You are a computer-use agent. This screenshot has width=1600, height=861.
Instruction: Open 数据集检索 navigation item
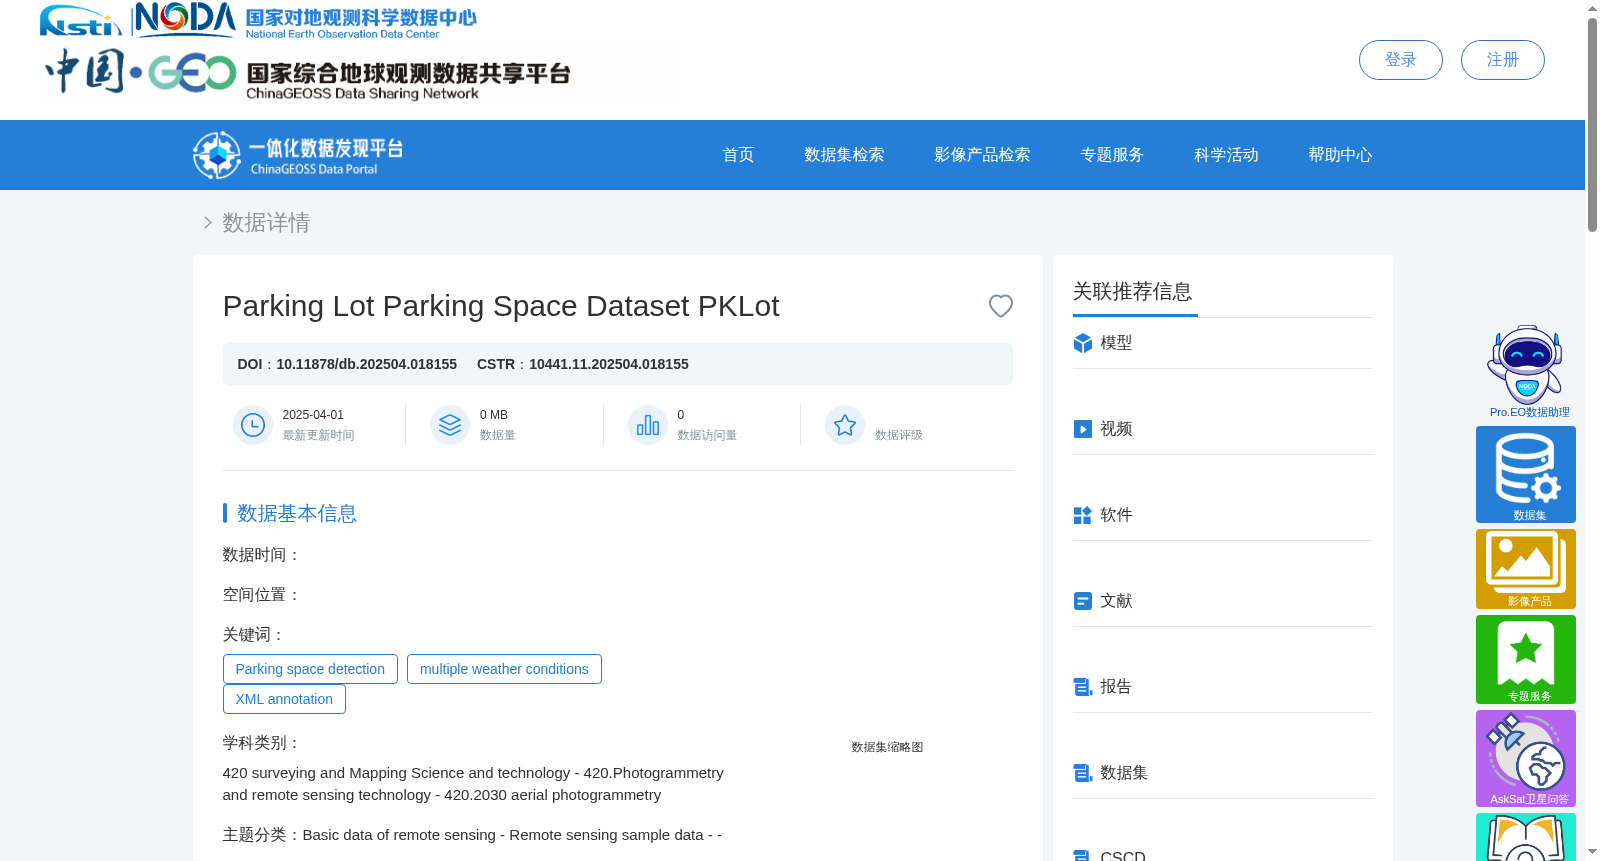click(x=844, y=155)
